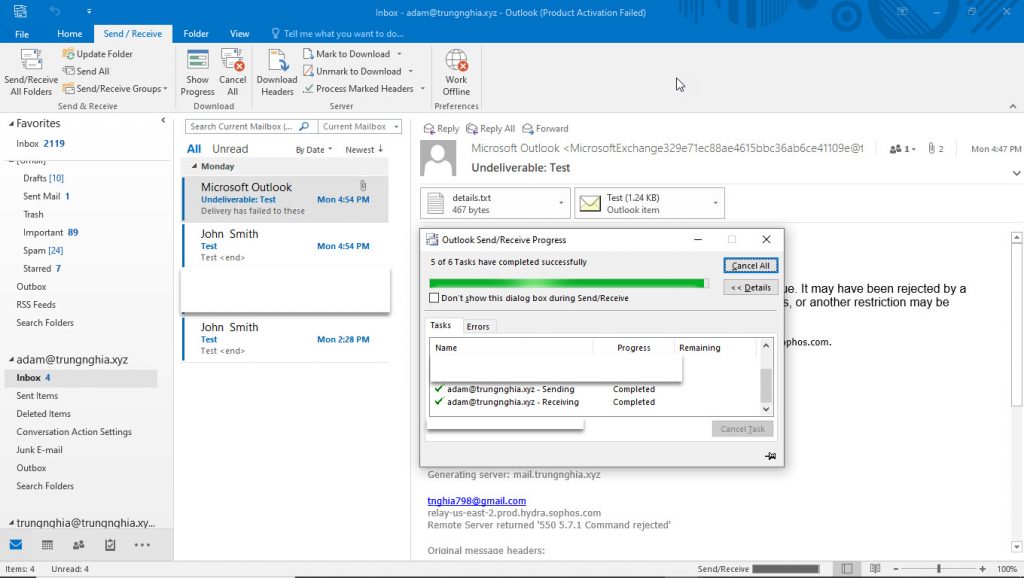
Task: Click Cancel All in the progress dialog
Action: tap(750, 266)
